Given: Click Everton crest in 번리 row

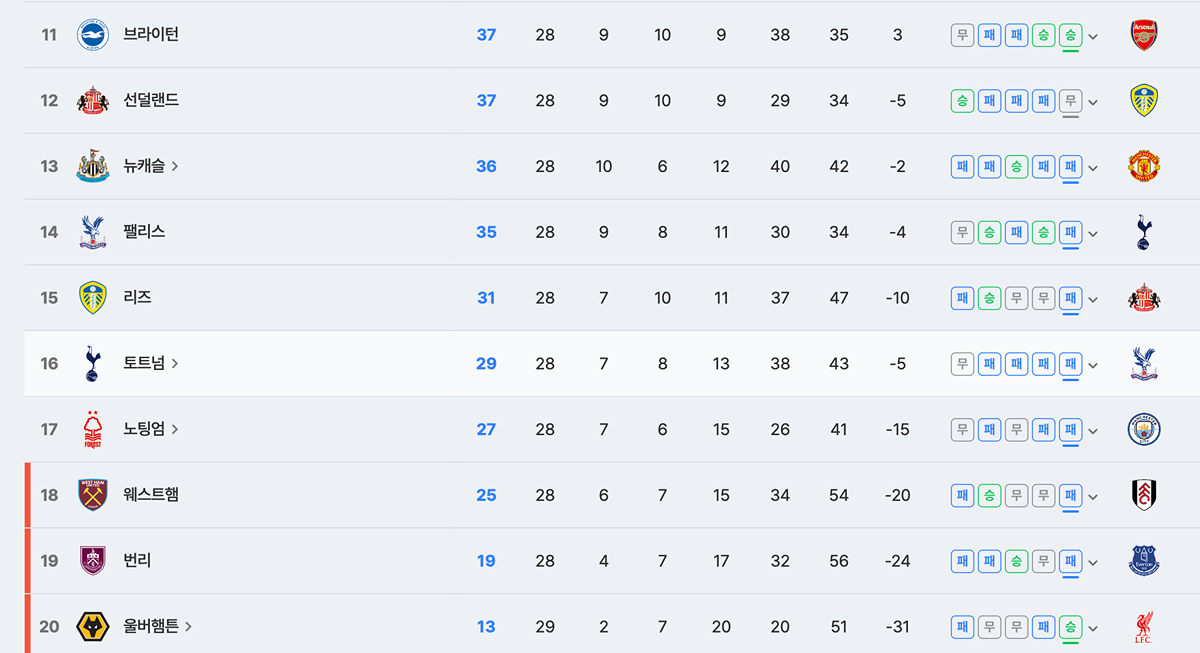Looking at the screenshot, I should click(1143, 561).
